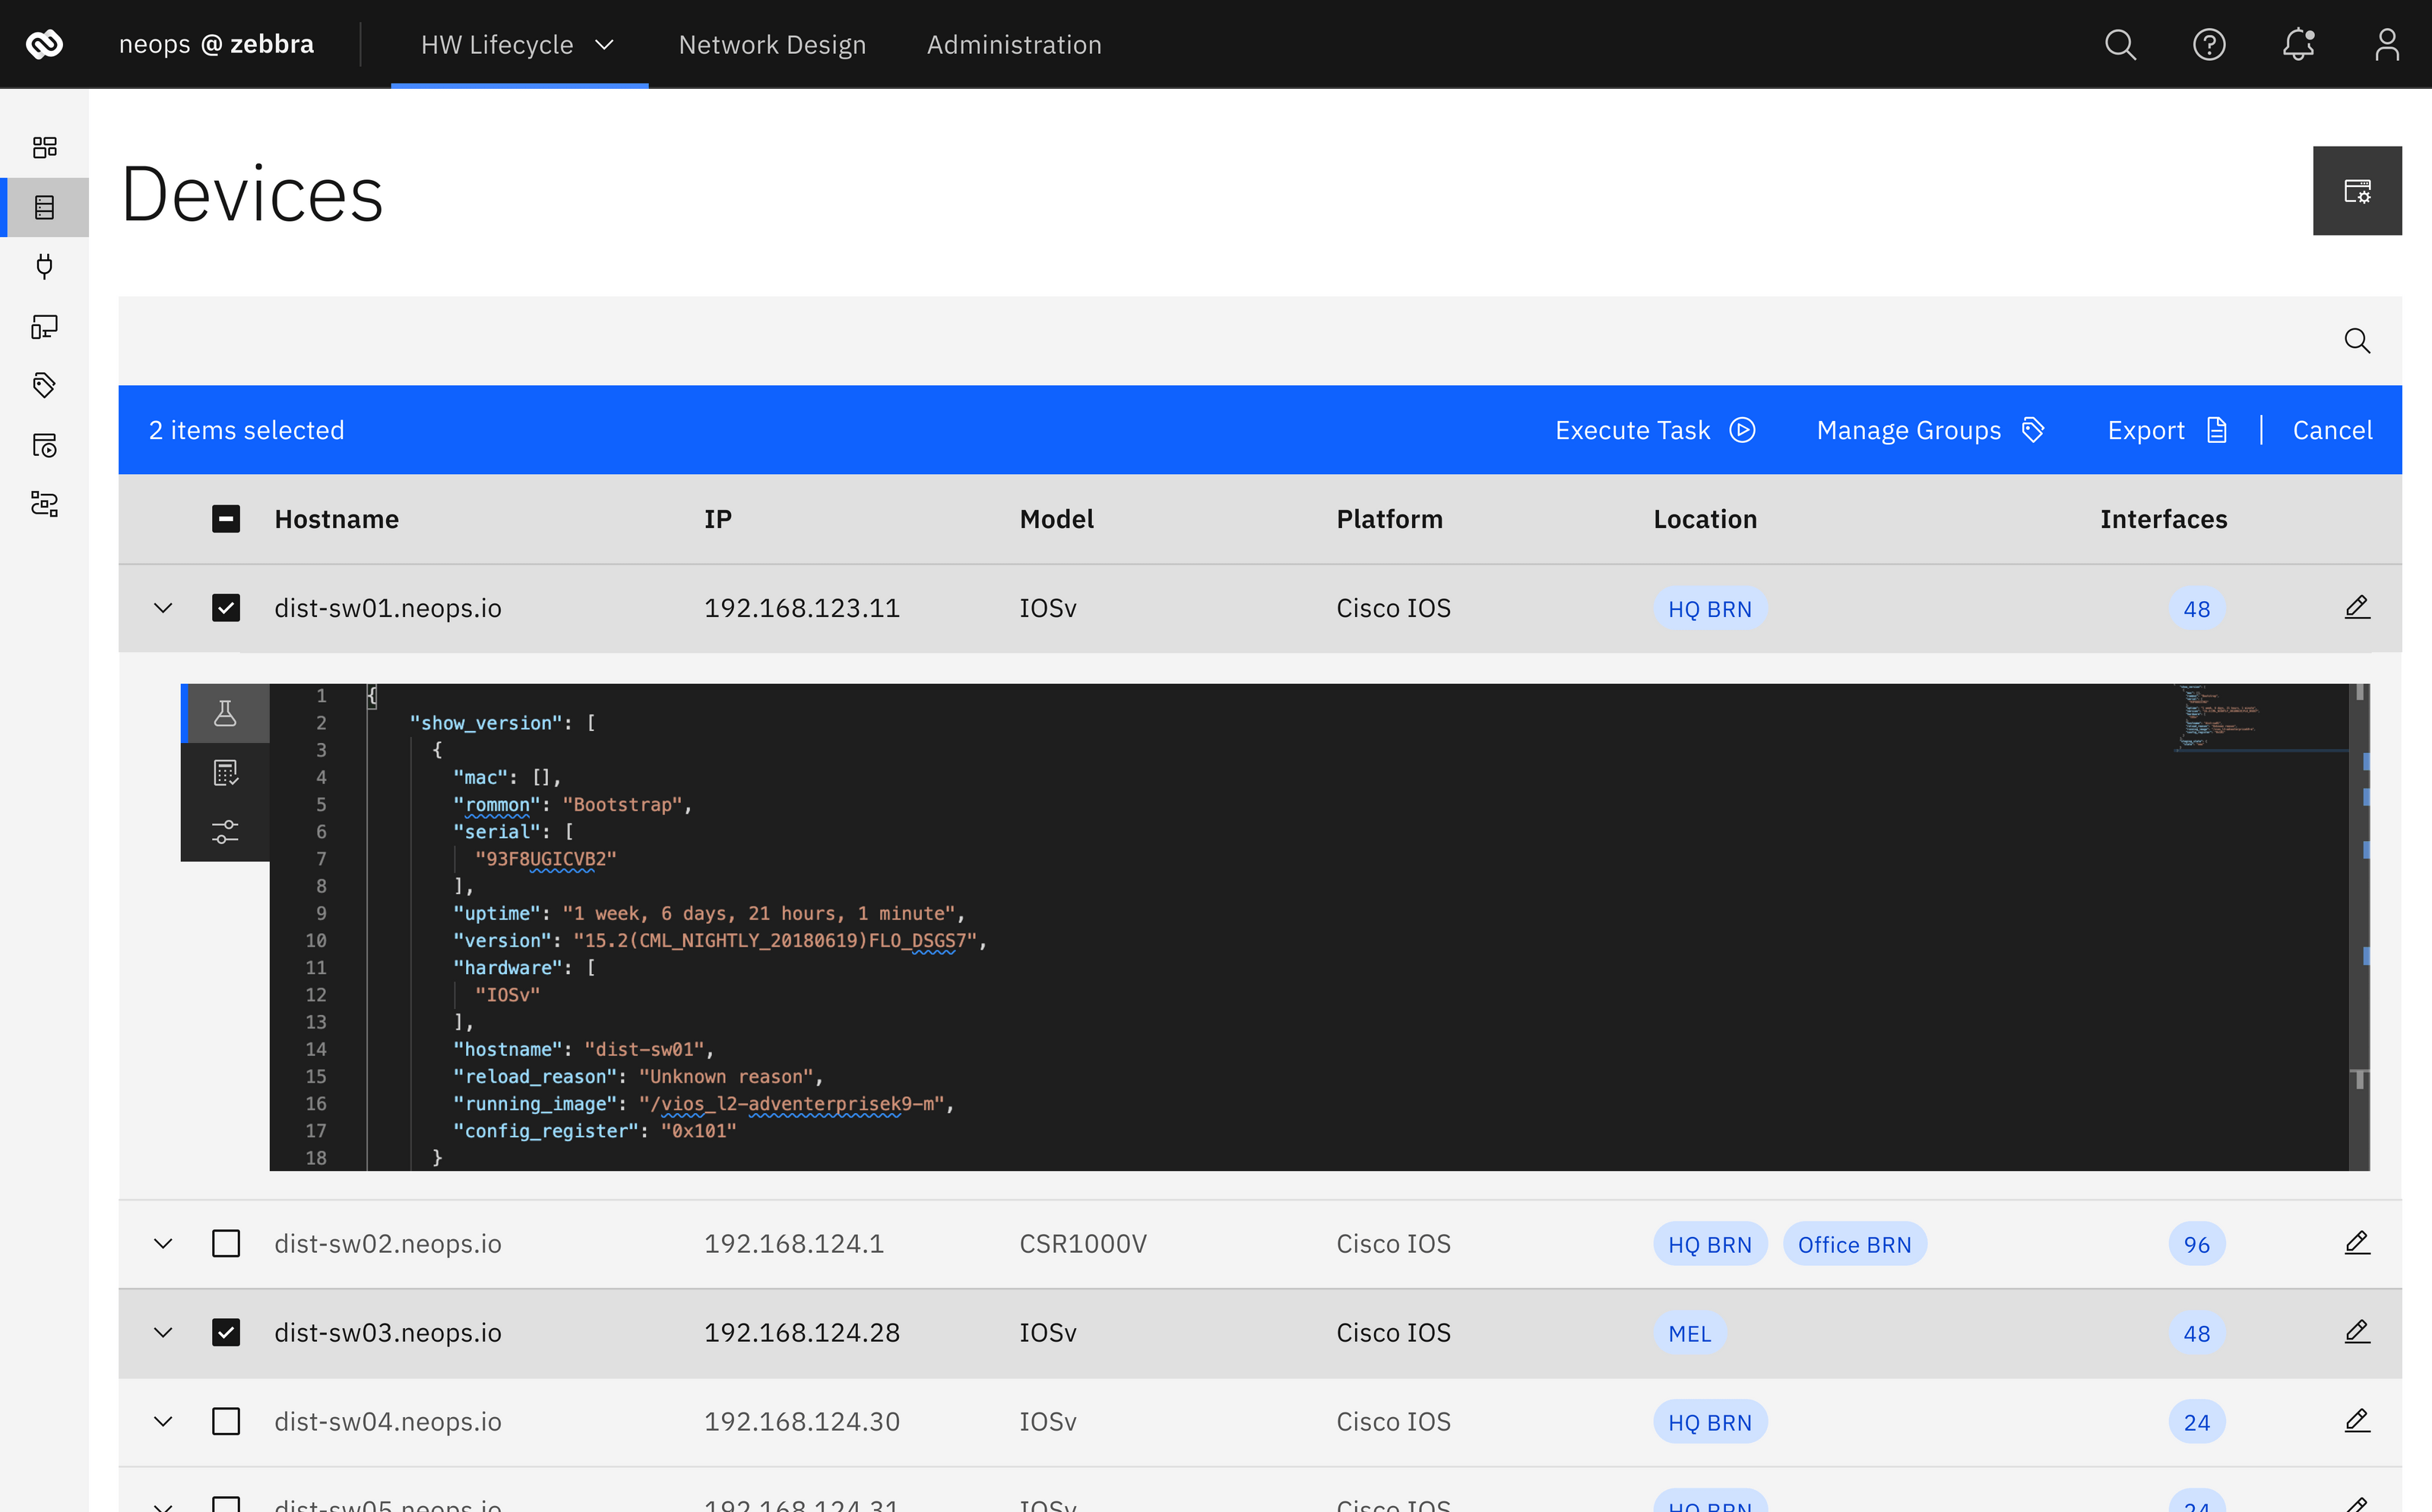Viewport: 2432px width, 1512px height.
Task: Click the plug icon in the left sidebar
Action: point(44,266)
